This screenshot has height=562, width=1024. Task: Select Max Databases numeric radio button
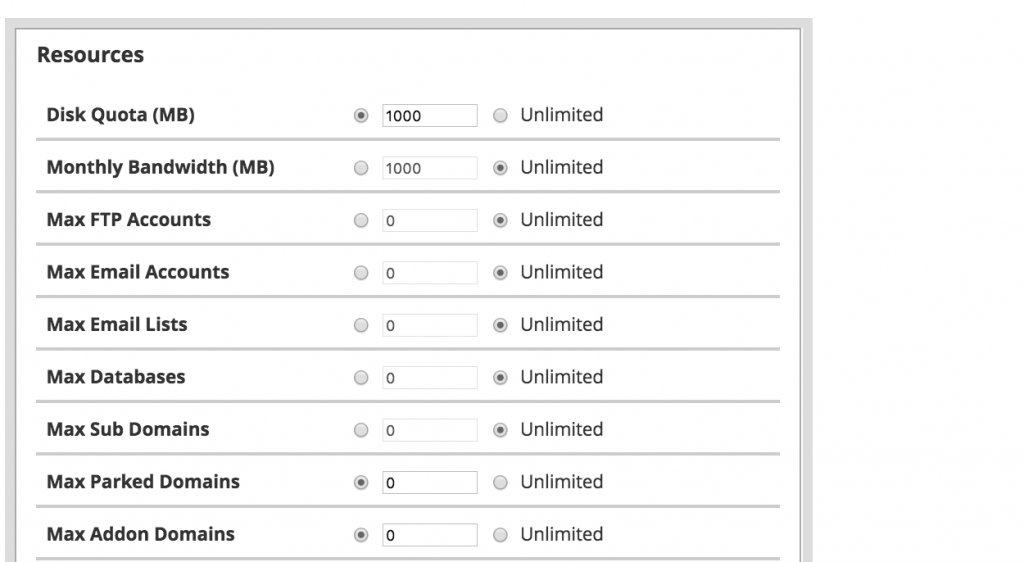tap(361, 378)
